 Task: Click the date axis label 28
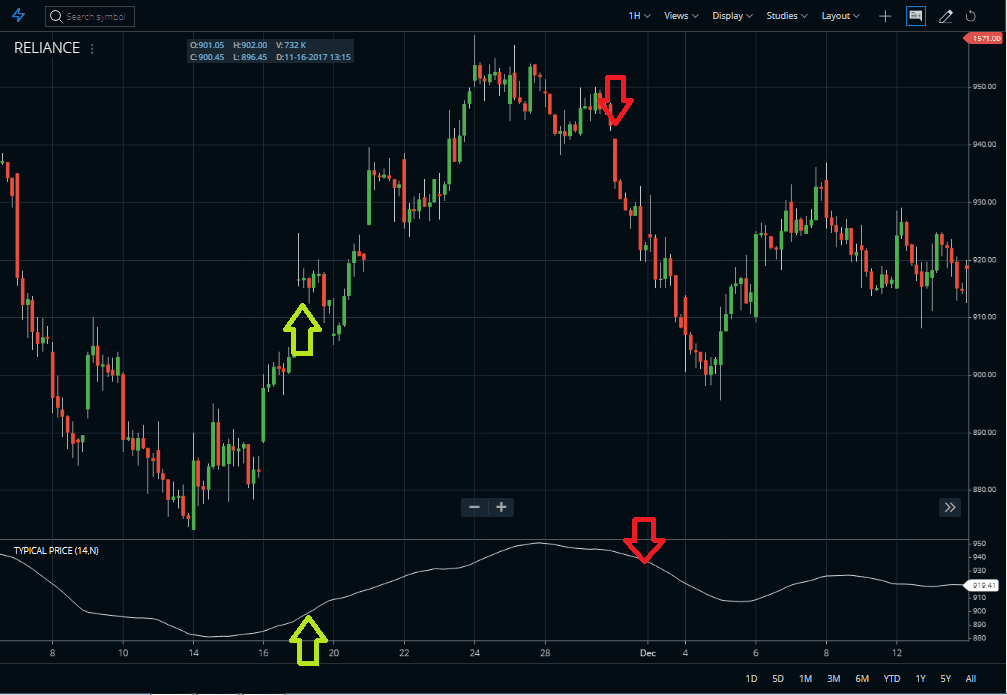(x=545, y=653)
